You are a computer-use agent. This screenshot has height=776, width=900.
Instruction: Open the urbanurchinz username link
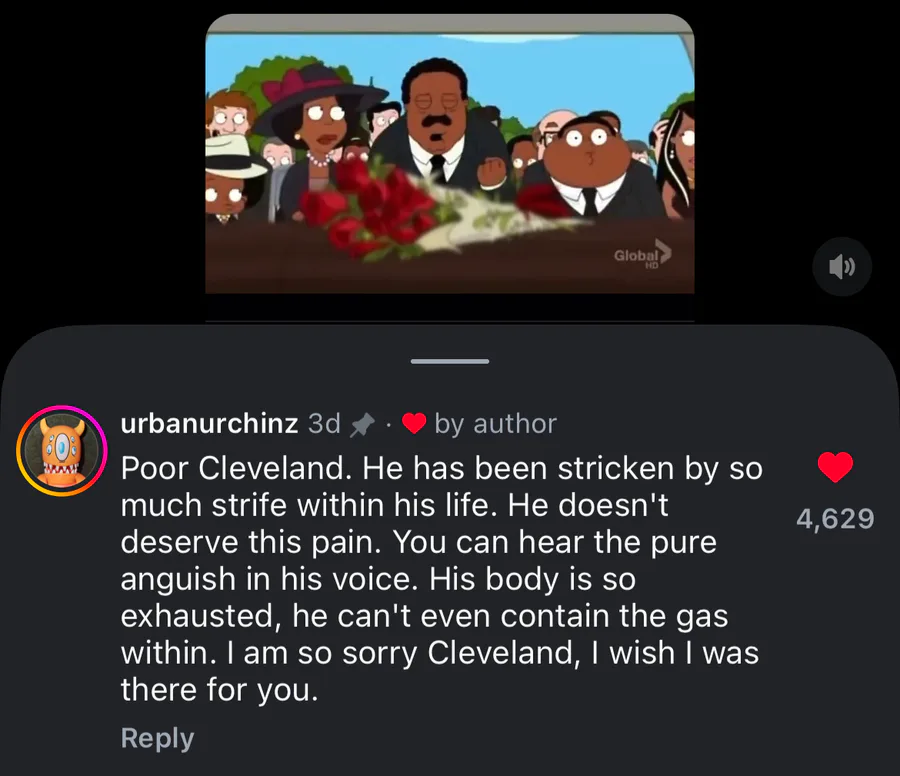tap(209, 424)
